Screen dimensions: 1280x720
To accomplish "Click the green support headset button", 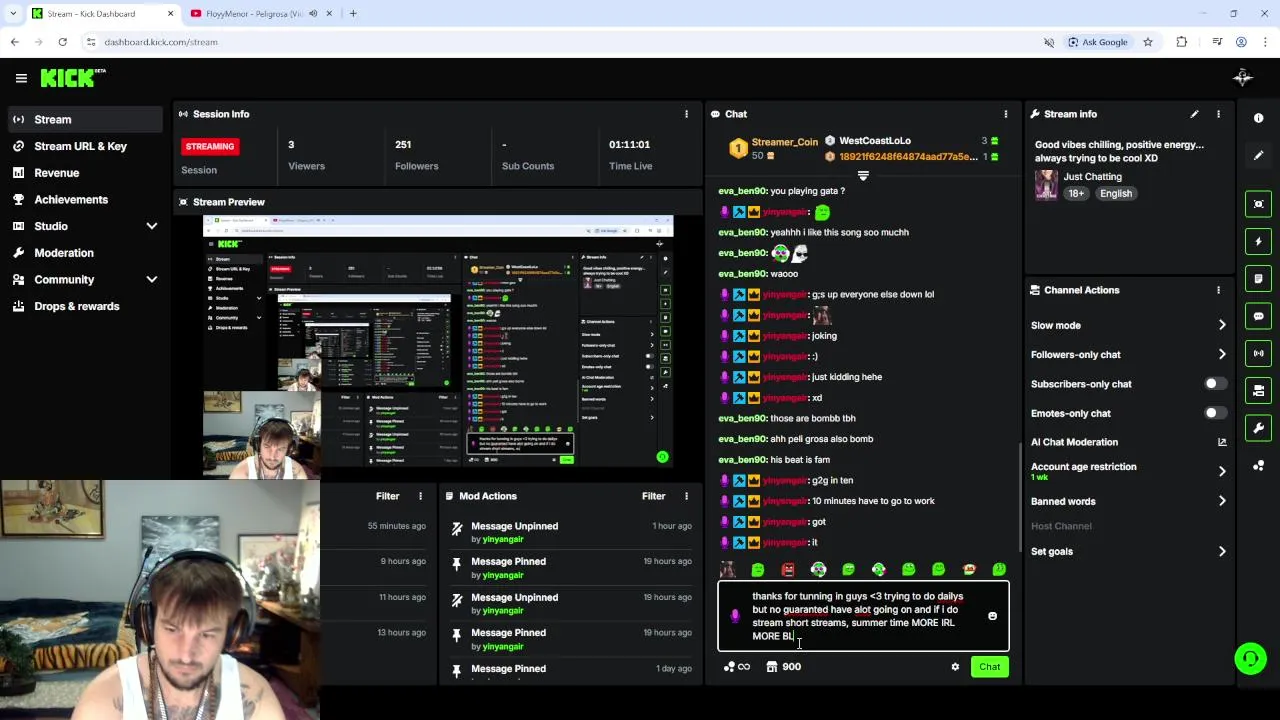I will 1250,658.
